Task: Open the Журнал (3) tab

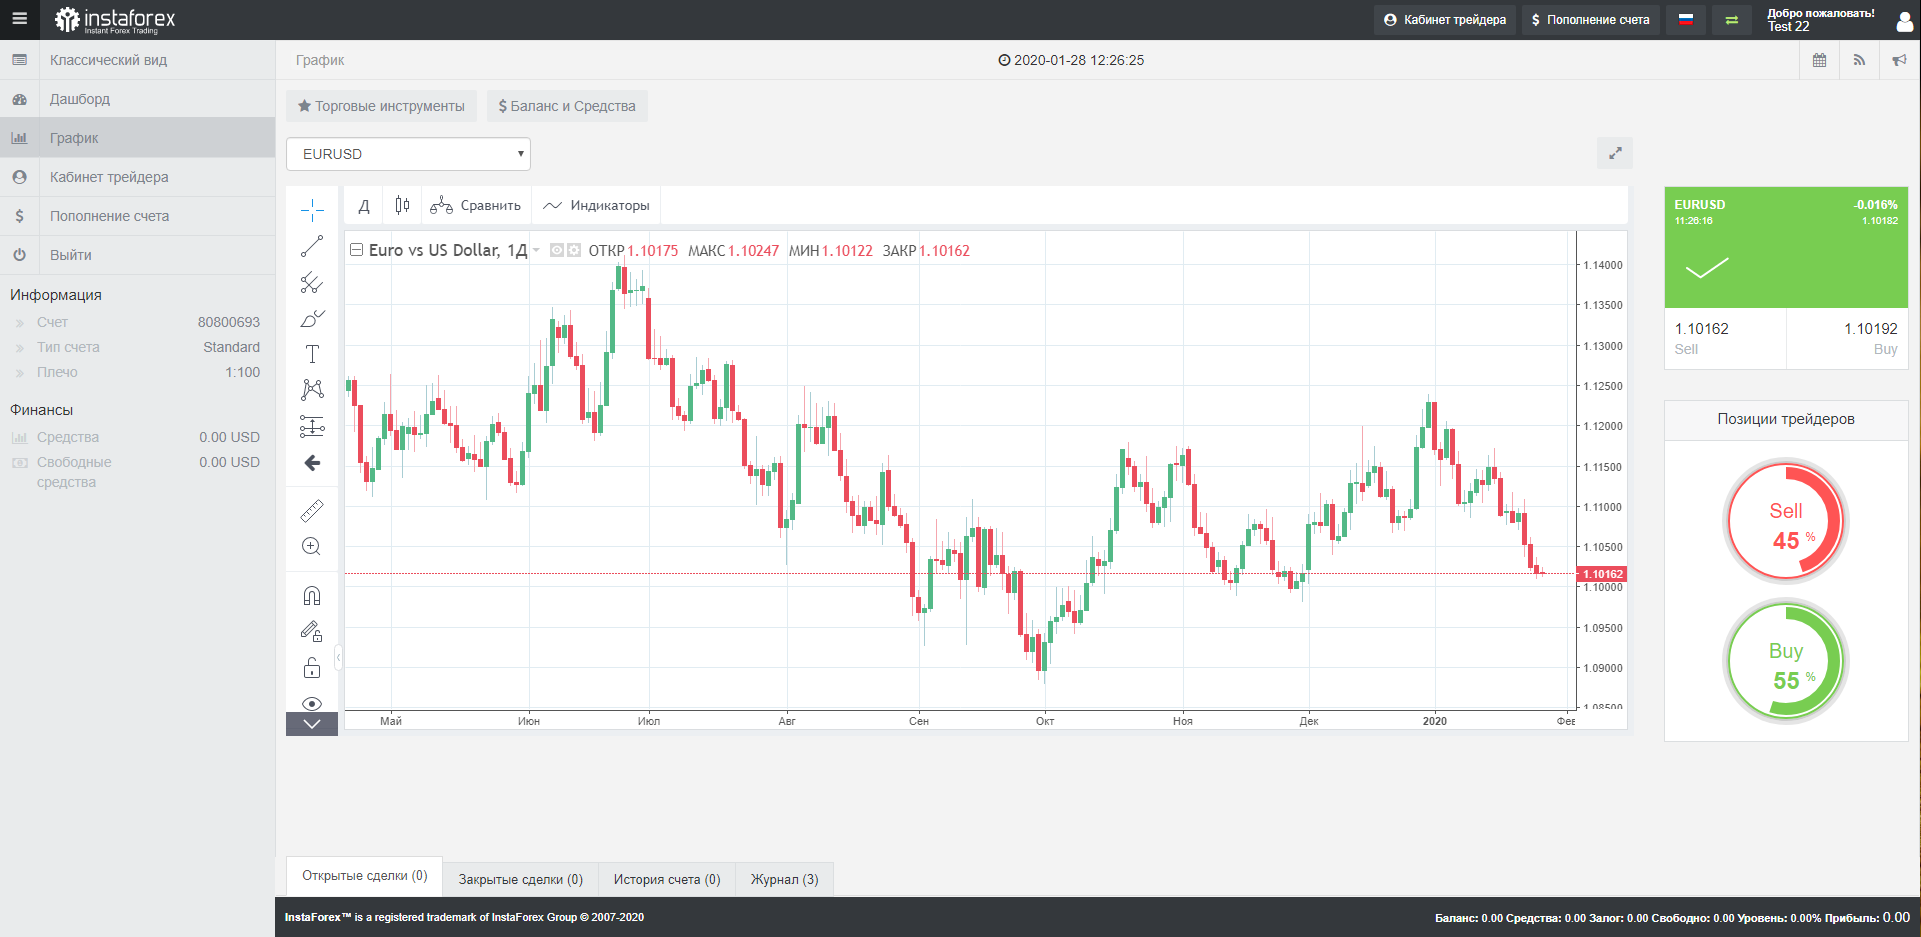Action: 783,879
